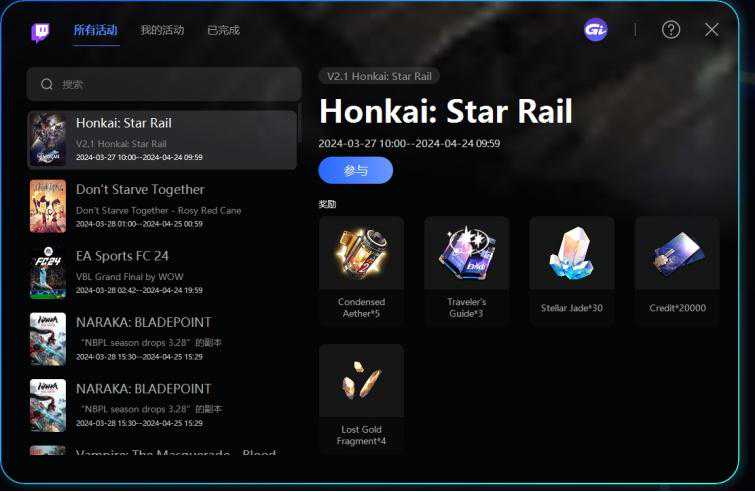This screenshot has width=755, height=492.
Task: Focus the 搜索 input field
Action: point(164,84)
